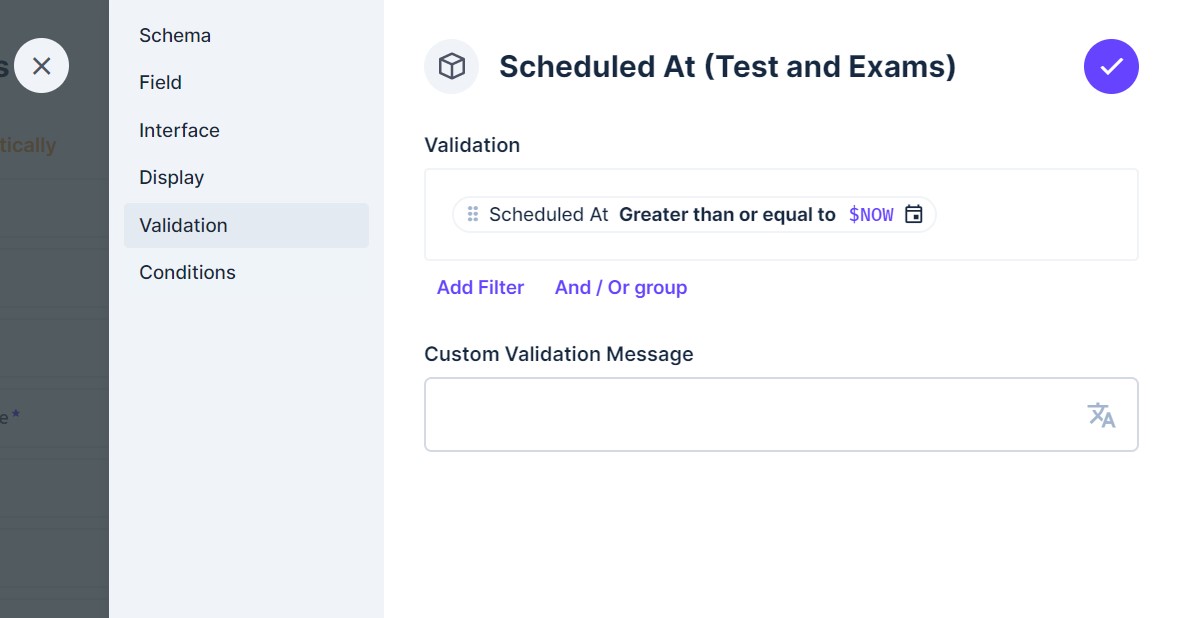Switch to the Conditions section
The image size is (1178, 618).
[187, 272]
